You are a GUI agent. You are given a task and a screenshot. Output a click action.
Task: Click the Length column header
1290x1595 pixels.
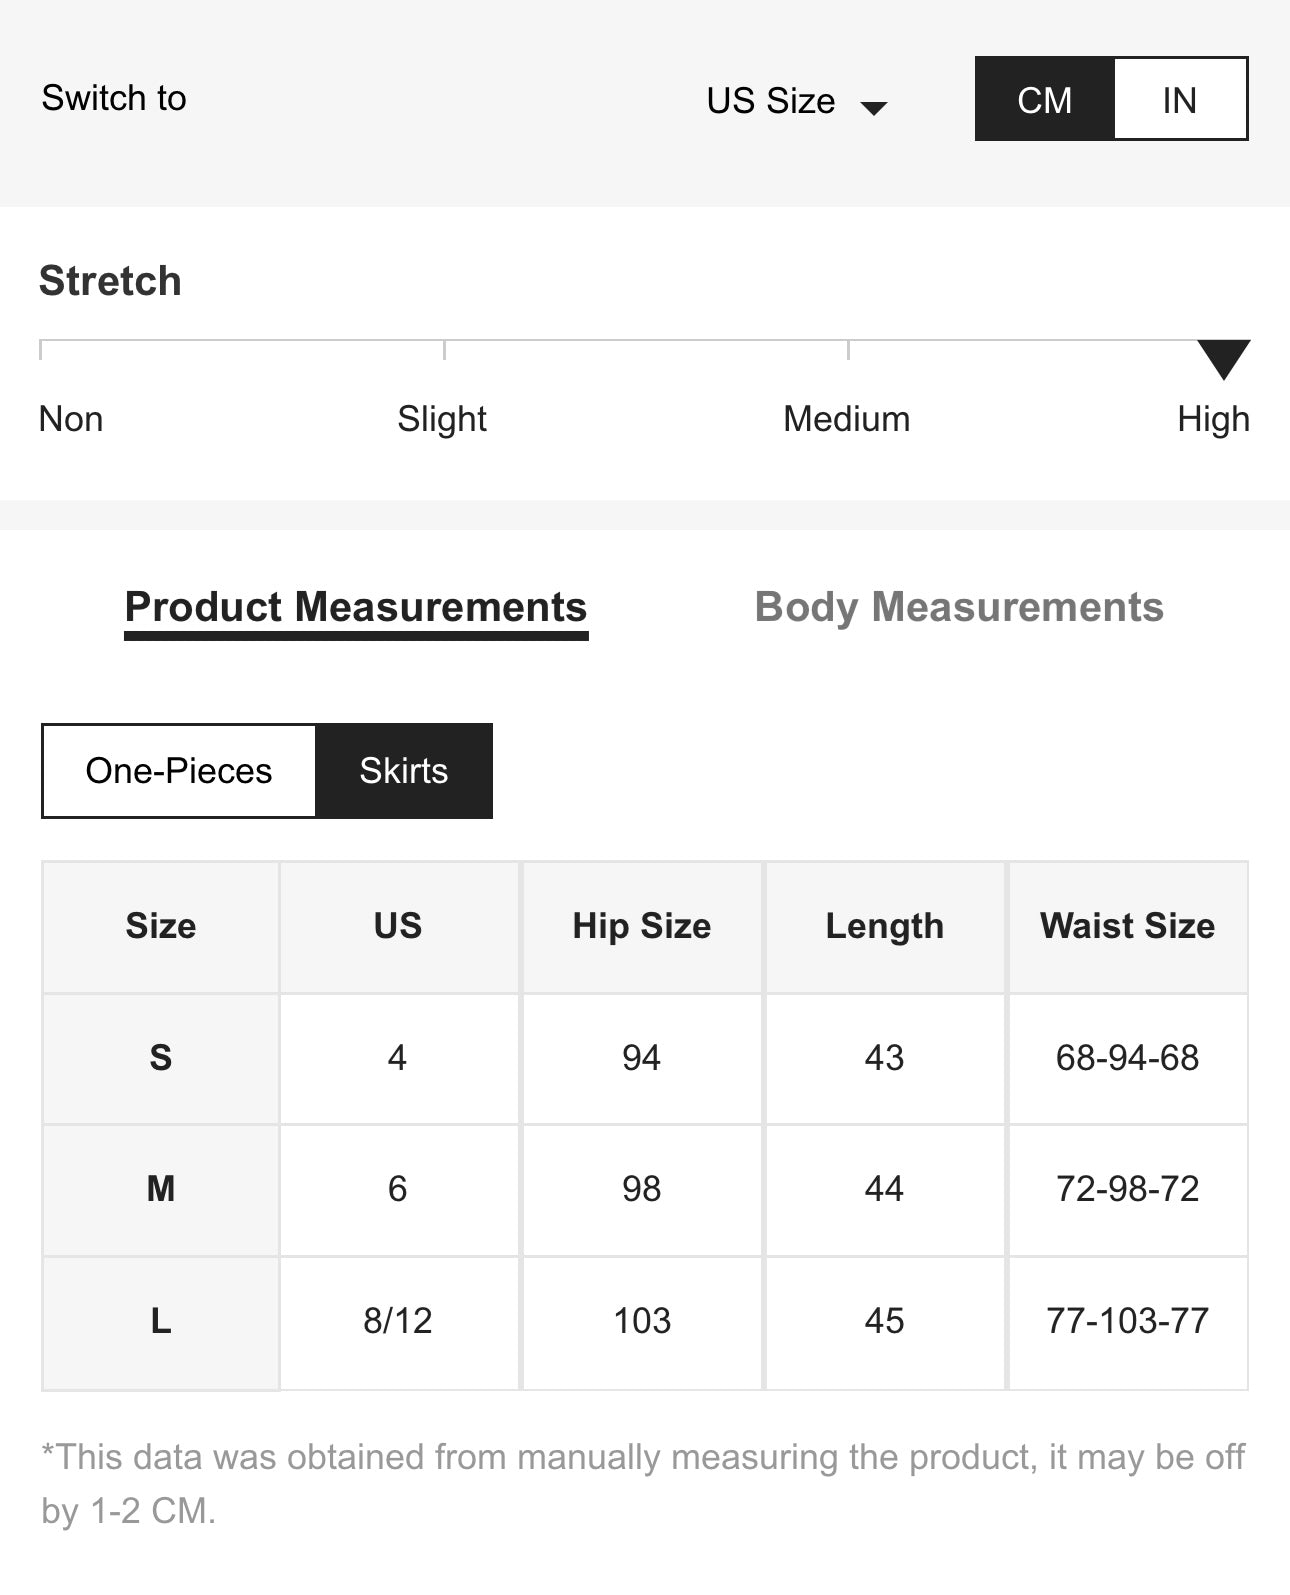pos(884,926)
